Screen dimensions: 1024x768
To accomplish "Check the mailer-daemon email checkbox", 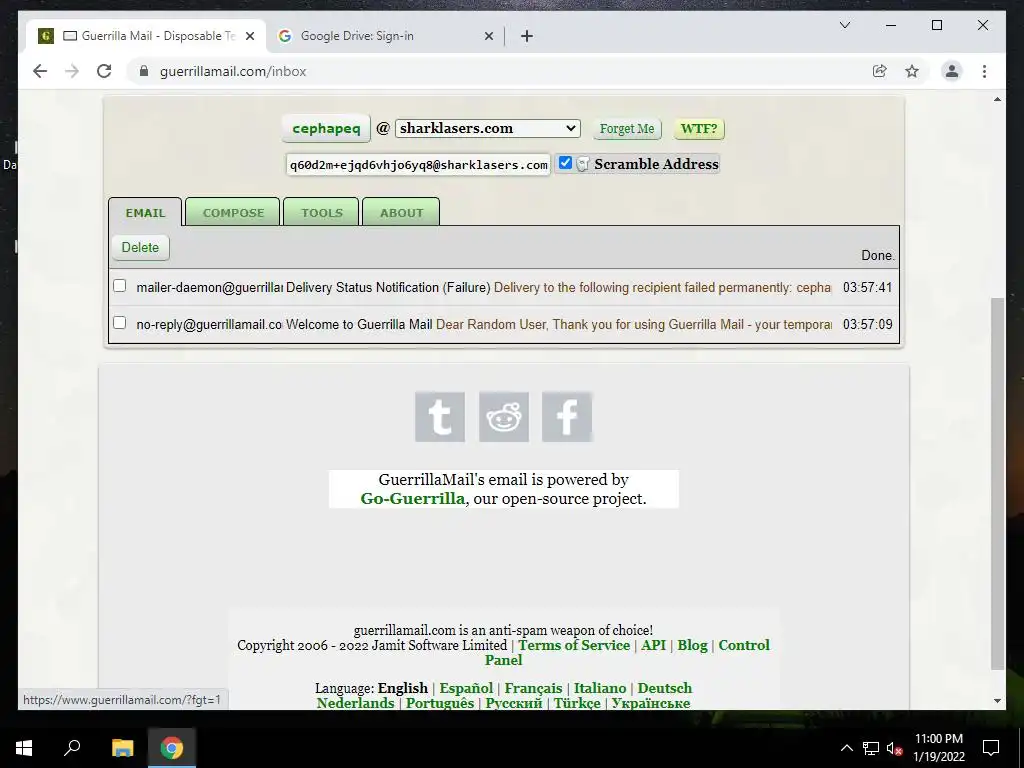I will point(120,286).
